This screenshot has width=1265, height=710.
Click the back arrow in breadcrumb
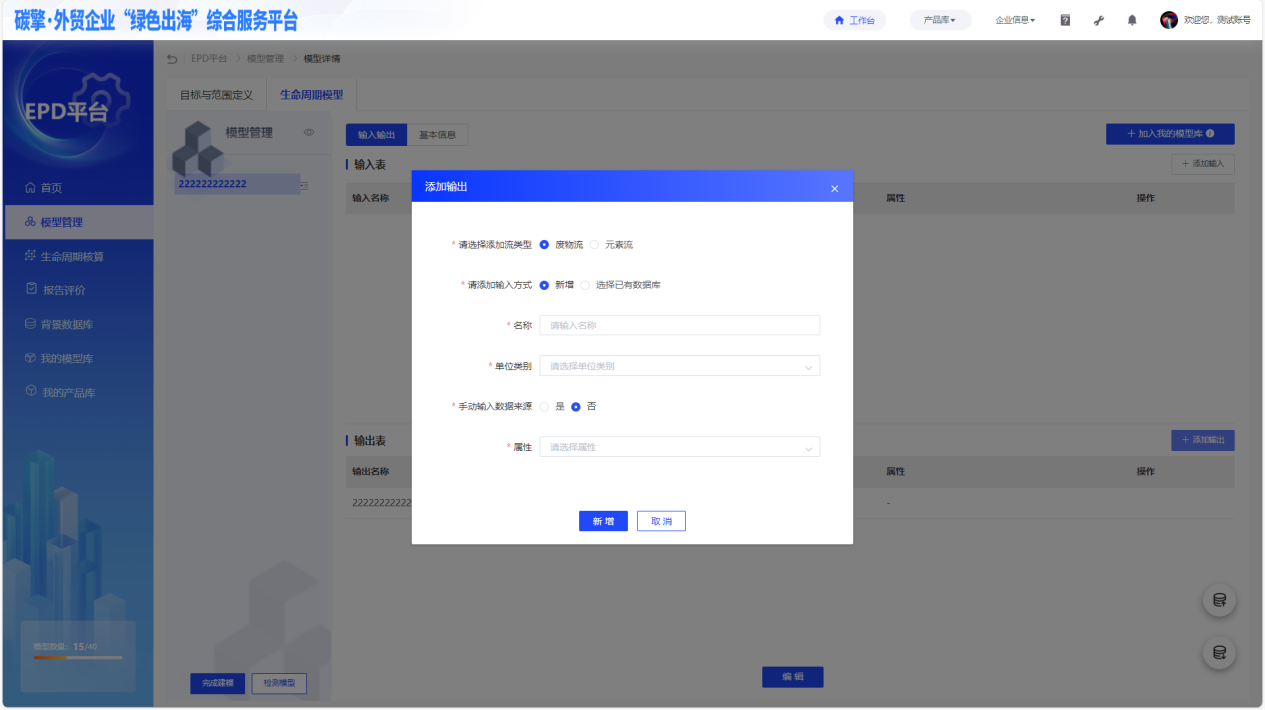pyautogui.click(x=172, y=59)
